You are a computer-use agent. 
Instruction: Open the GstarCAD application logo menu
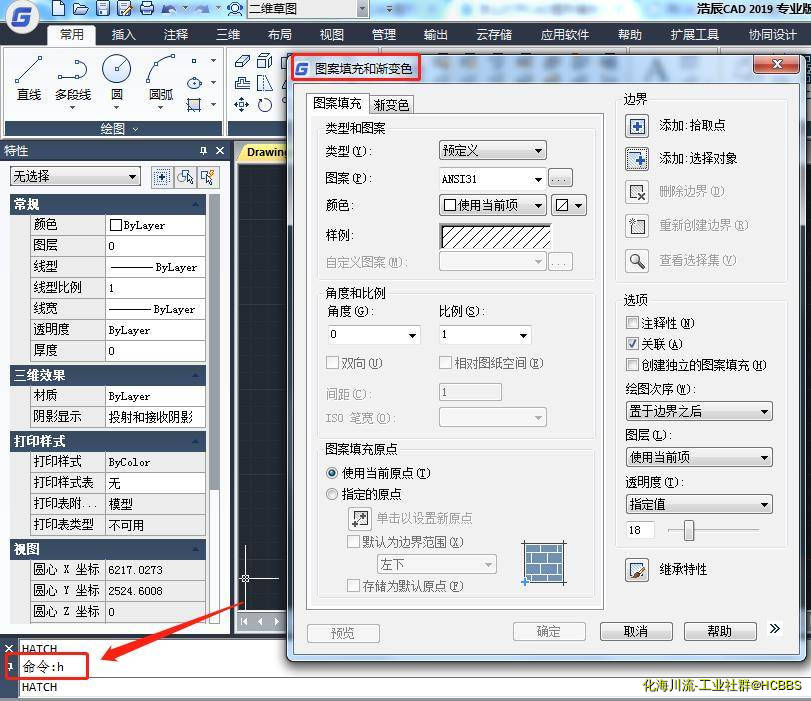[x=22, y=17]
